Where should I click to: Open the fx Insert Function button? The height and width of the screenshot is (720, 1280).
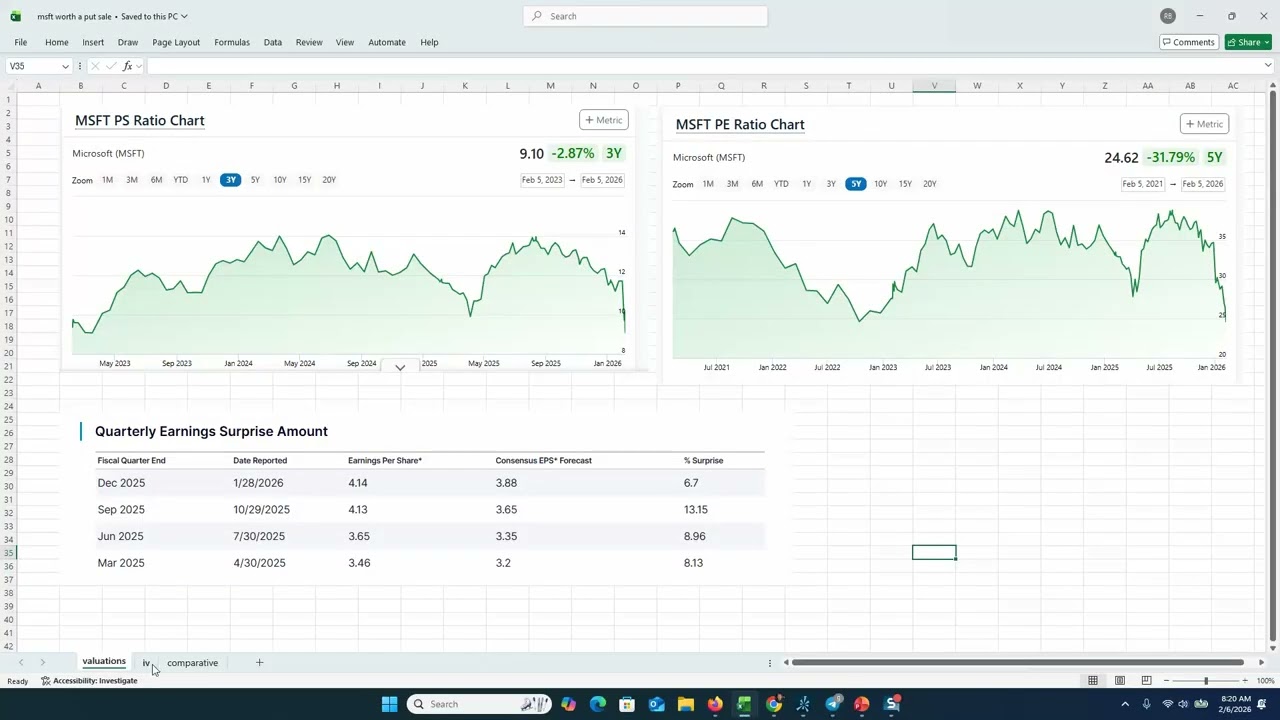point(127,66)
